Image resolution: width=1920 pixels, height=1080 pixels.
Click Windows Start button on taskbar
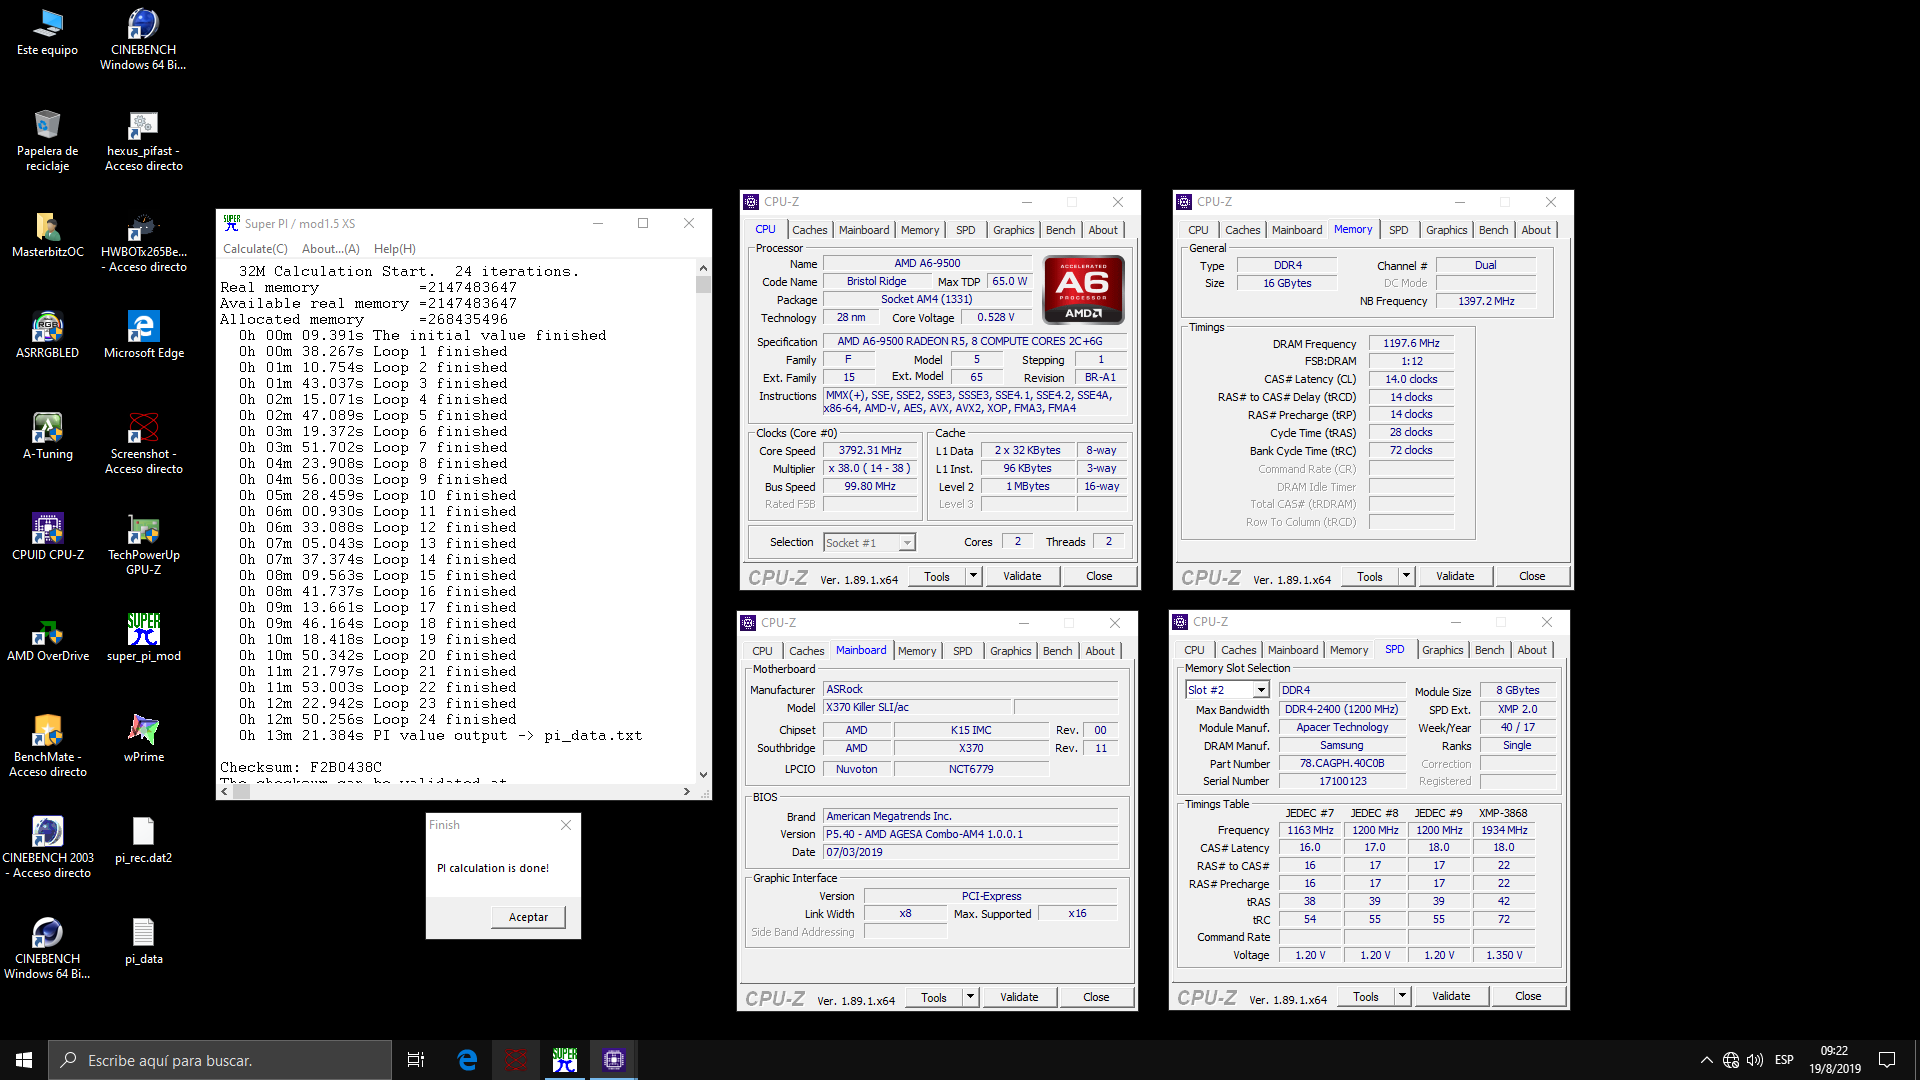point(24,1060)
